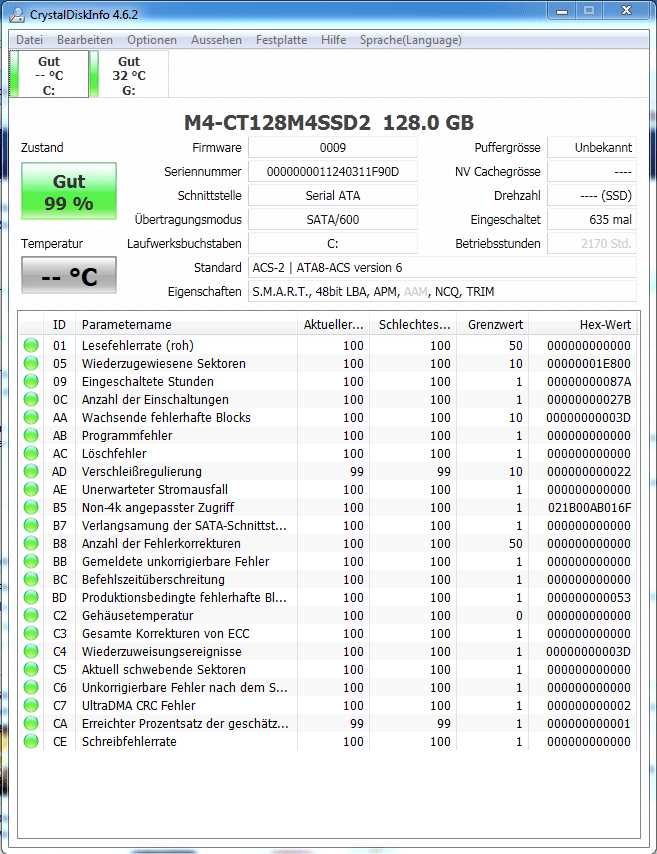Open the Datei menu
This screenshot has width=657, height=854.
(29, 40)
